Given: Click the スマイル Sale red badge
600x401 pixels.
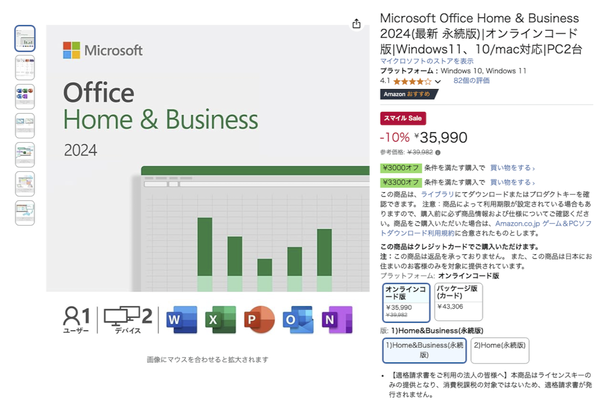Looking at the screenshot, I should coord(404,118).
